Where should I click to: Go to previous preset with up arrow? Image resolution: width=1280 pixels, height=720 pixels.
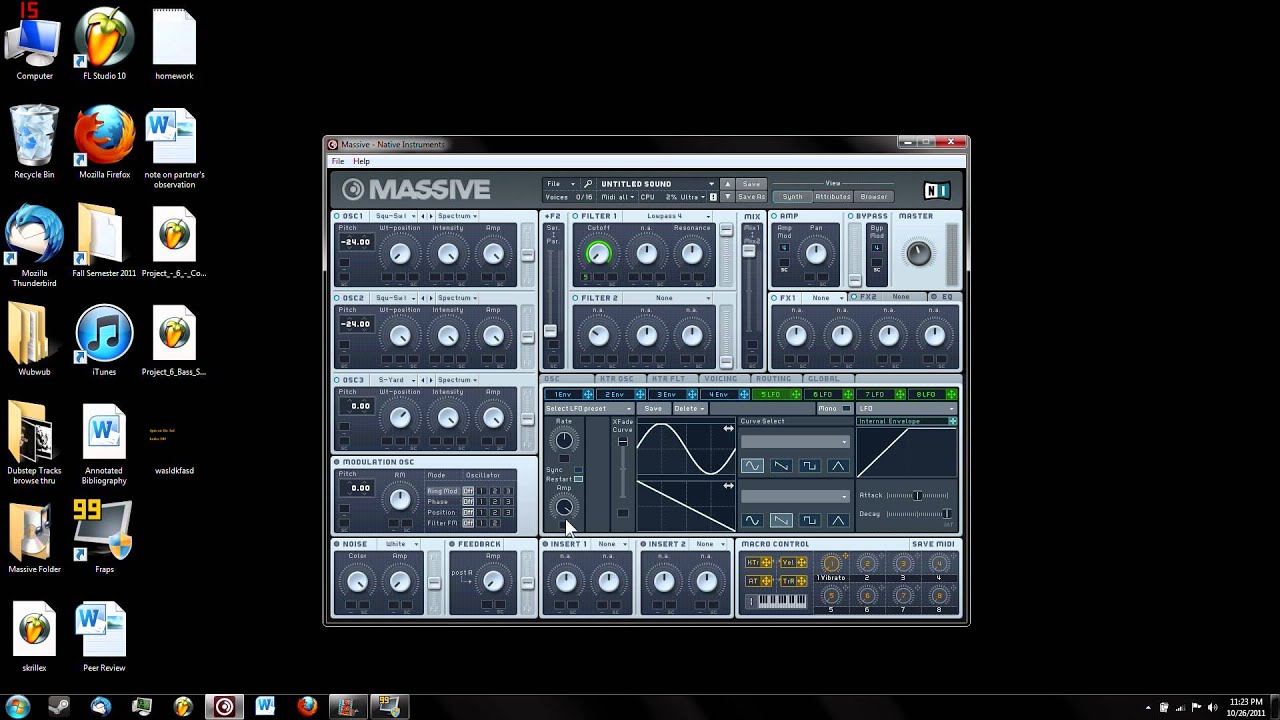(x=727, y=184)
